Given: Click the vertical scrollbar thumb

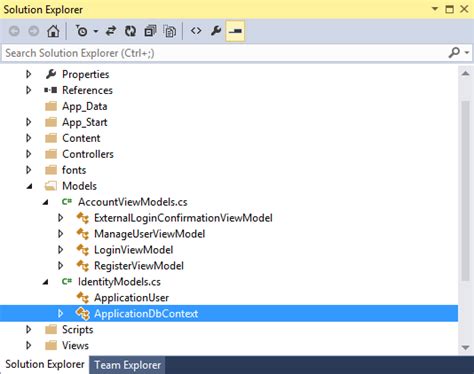Looking at the screenshot, I should [465, 191].
